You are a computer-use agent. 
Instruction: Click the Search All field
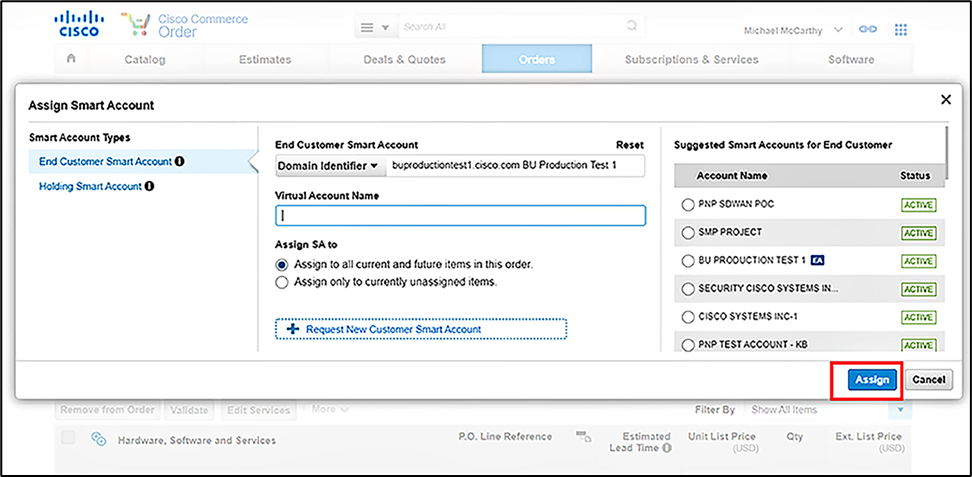[511, 28]
